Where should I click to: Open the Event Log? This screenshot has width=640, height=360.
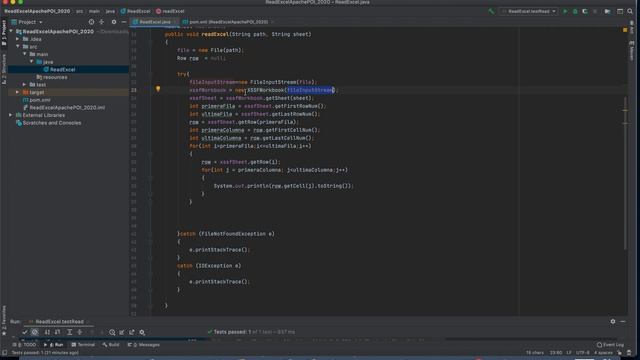[610, 345]
